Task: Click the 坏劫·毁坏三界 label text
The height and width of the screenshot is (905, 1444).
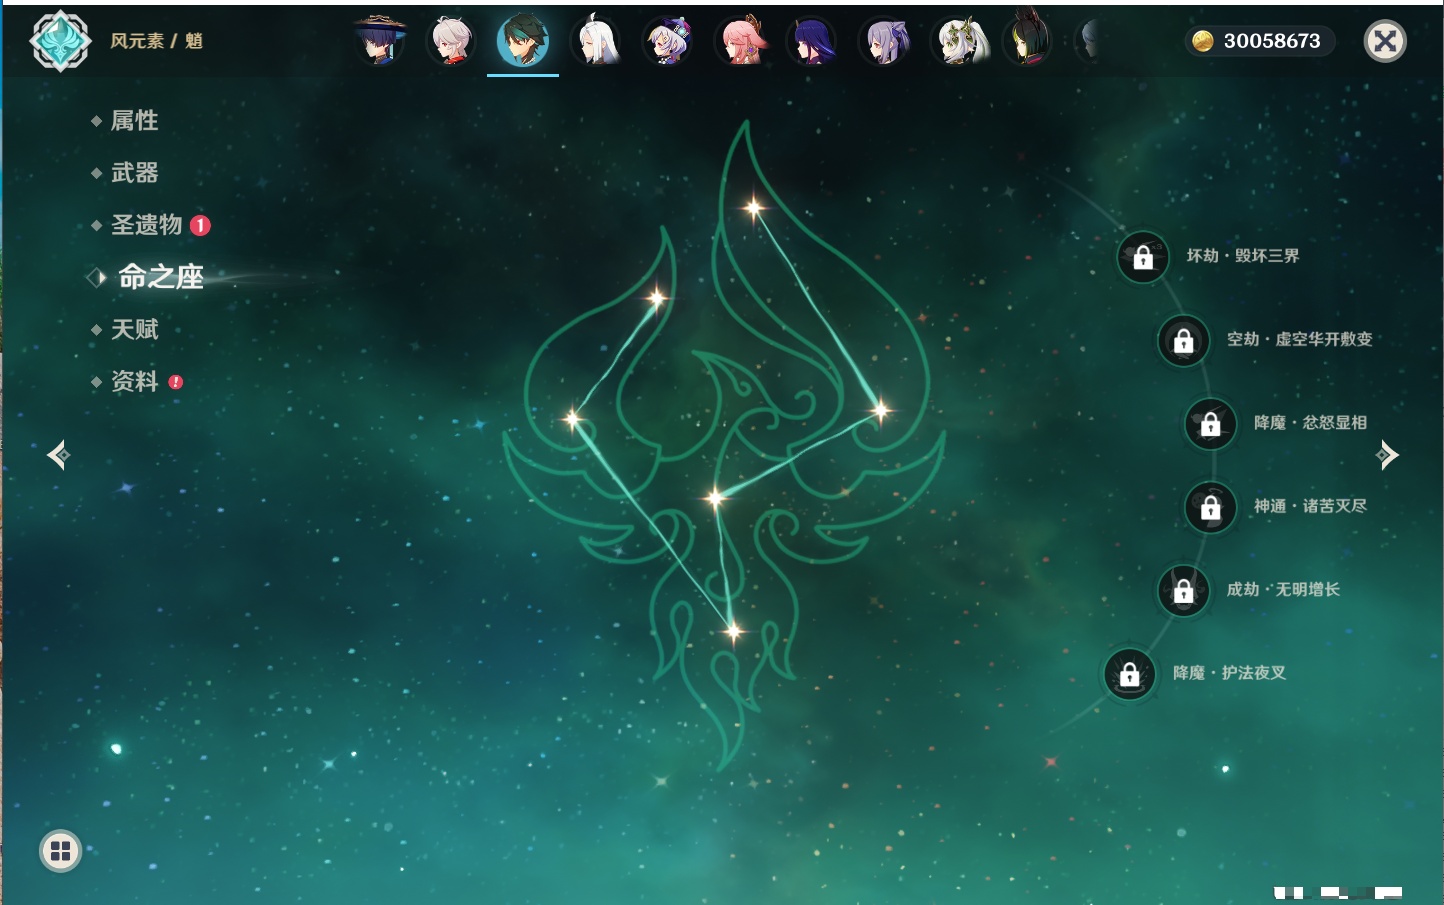Action: (x=1243, y=256)
